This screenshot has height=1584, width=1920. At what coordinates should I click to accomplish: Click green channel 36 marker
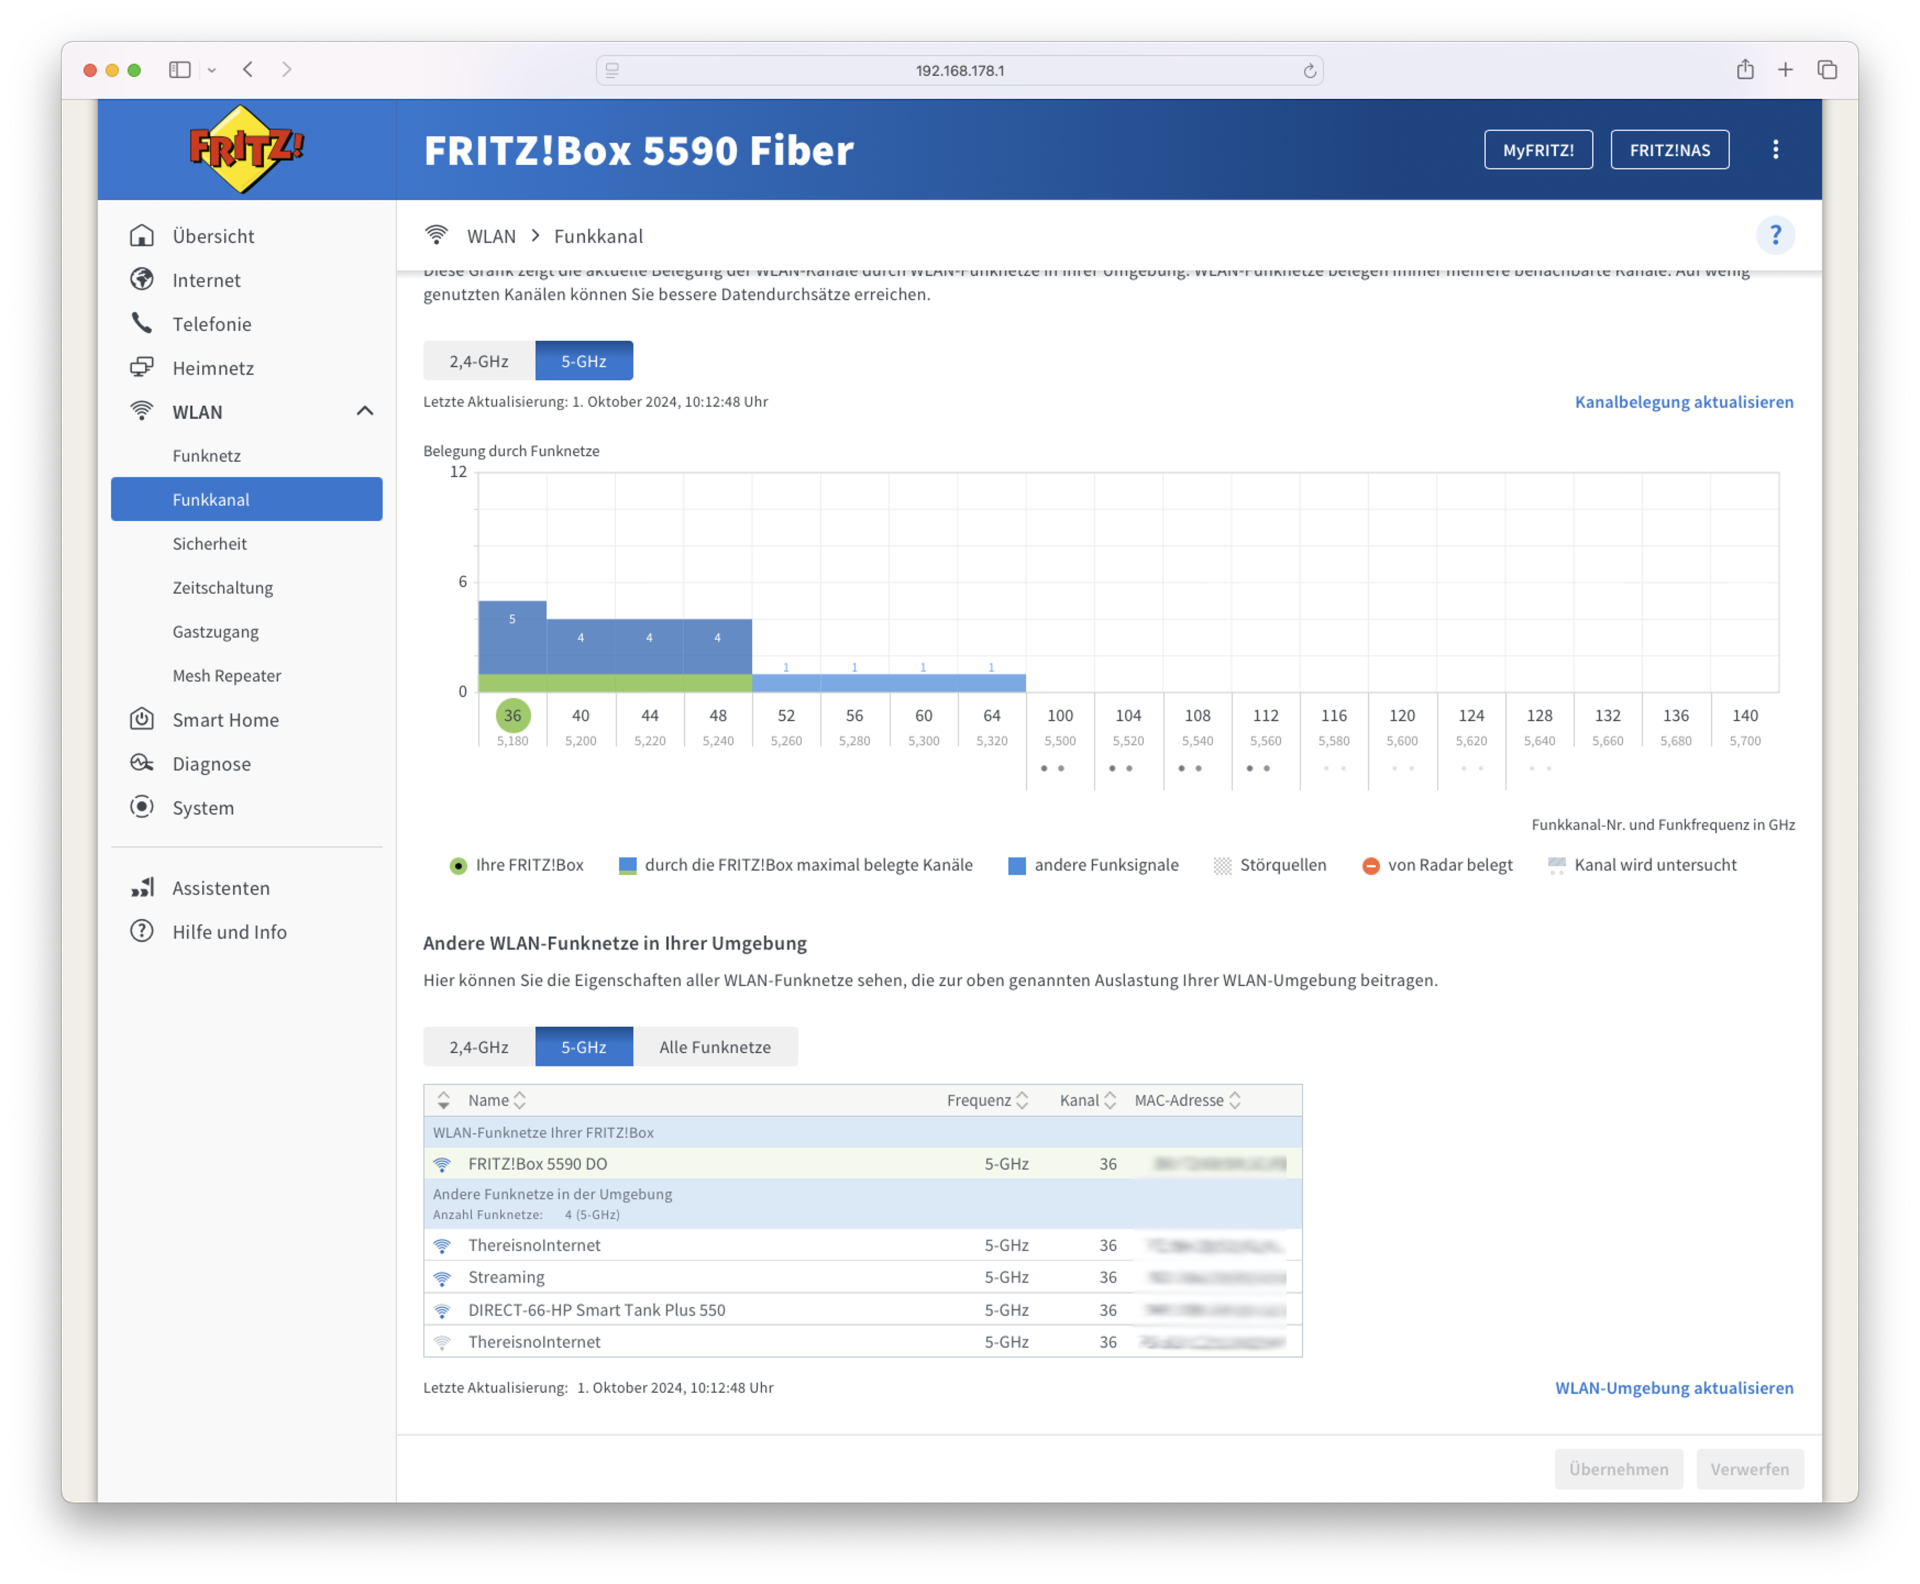512,715
